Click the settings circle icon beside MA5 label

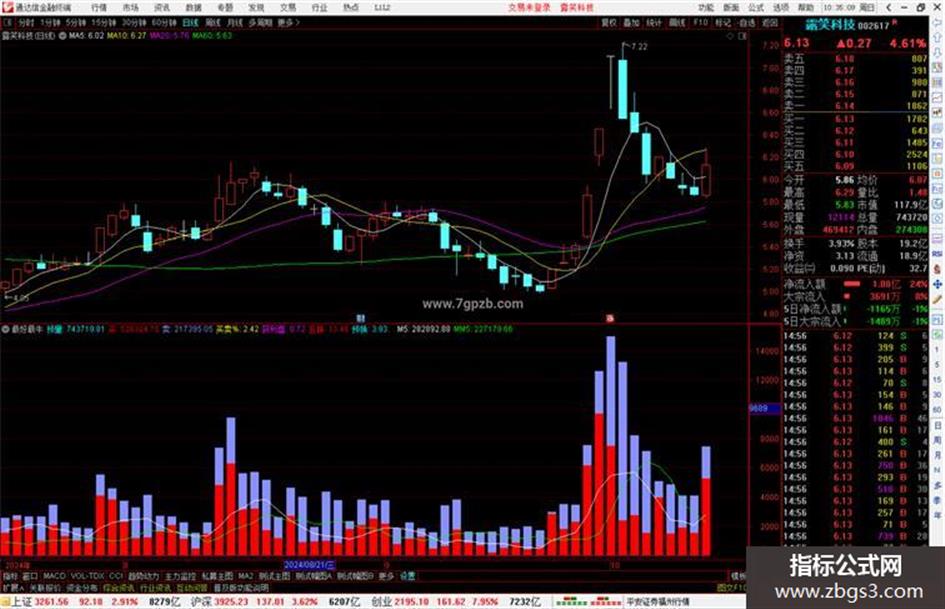tap(62, 36)
